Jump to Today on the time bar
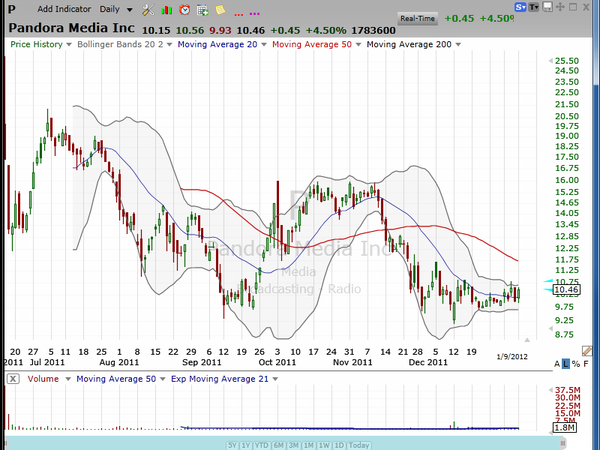 click(359, 445)
